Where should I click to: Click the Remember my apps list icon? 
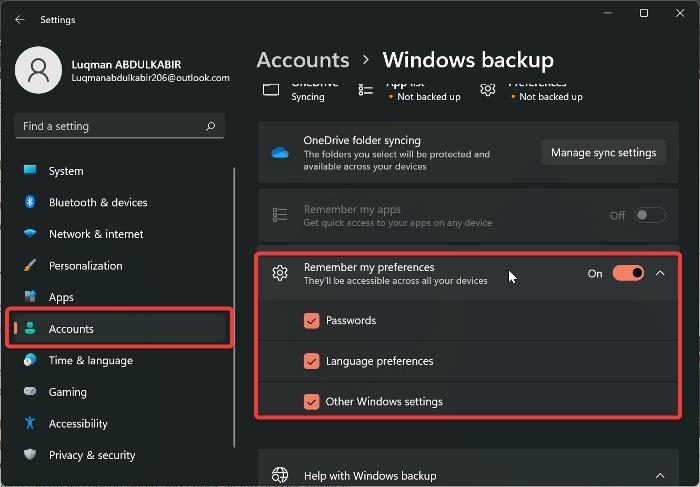[x=280, y=215]
